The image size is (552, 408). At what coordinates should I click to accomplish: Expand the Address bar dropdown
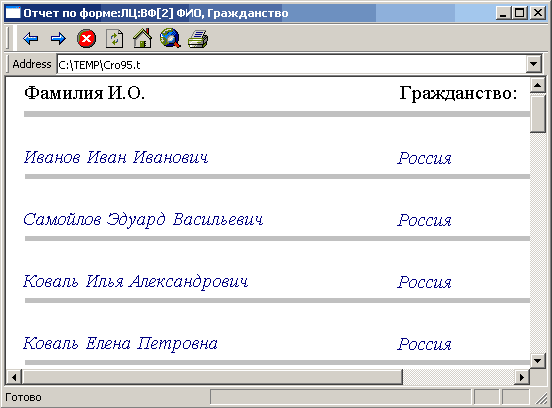coord(534,64)
